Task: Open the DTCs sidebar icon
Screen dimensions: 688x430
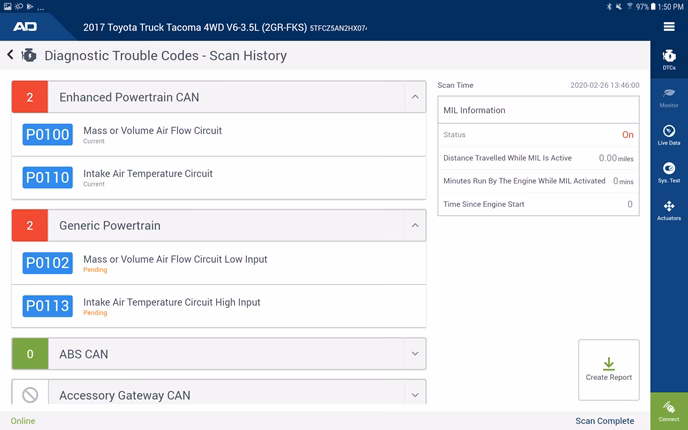Action: [x=669, y=61]
